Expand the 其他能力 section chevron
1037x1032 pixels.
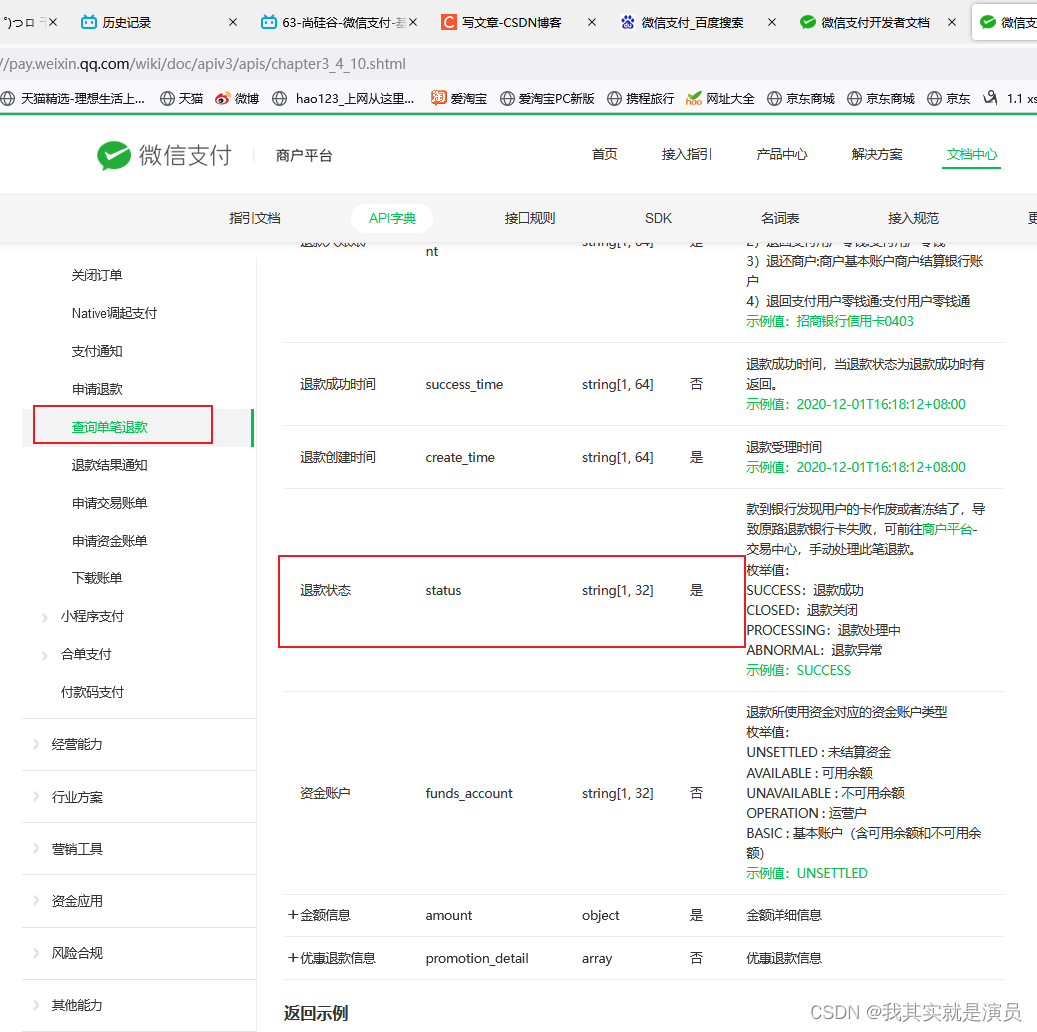tap(36, 1005)
